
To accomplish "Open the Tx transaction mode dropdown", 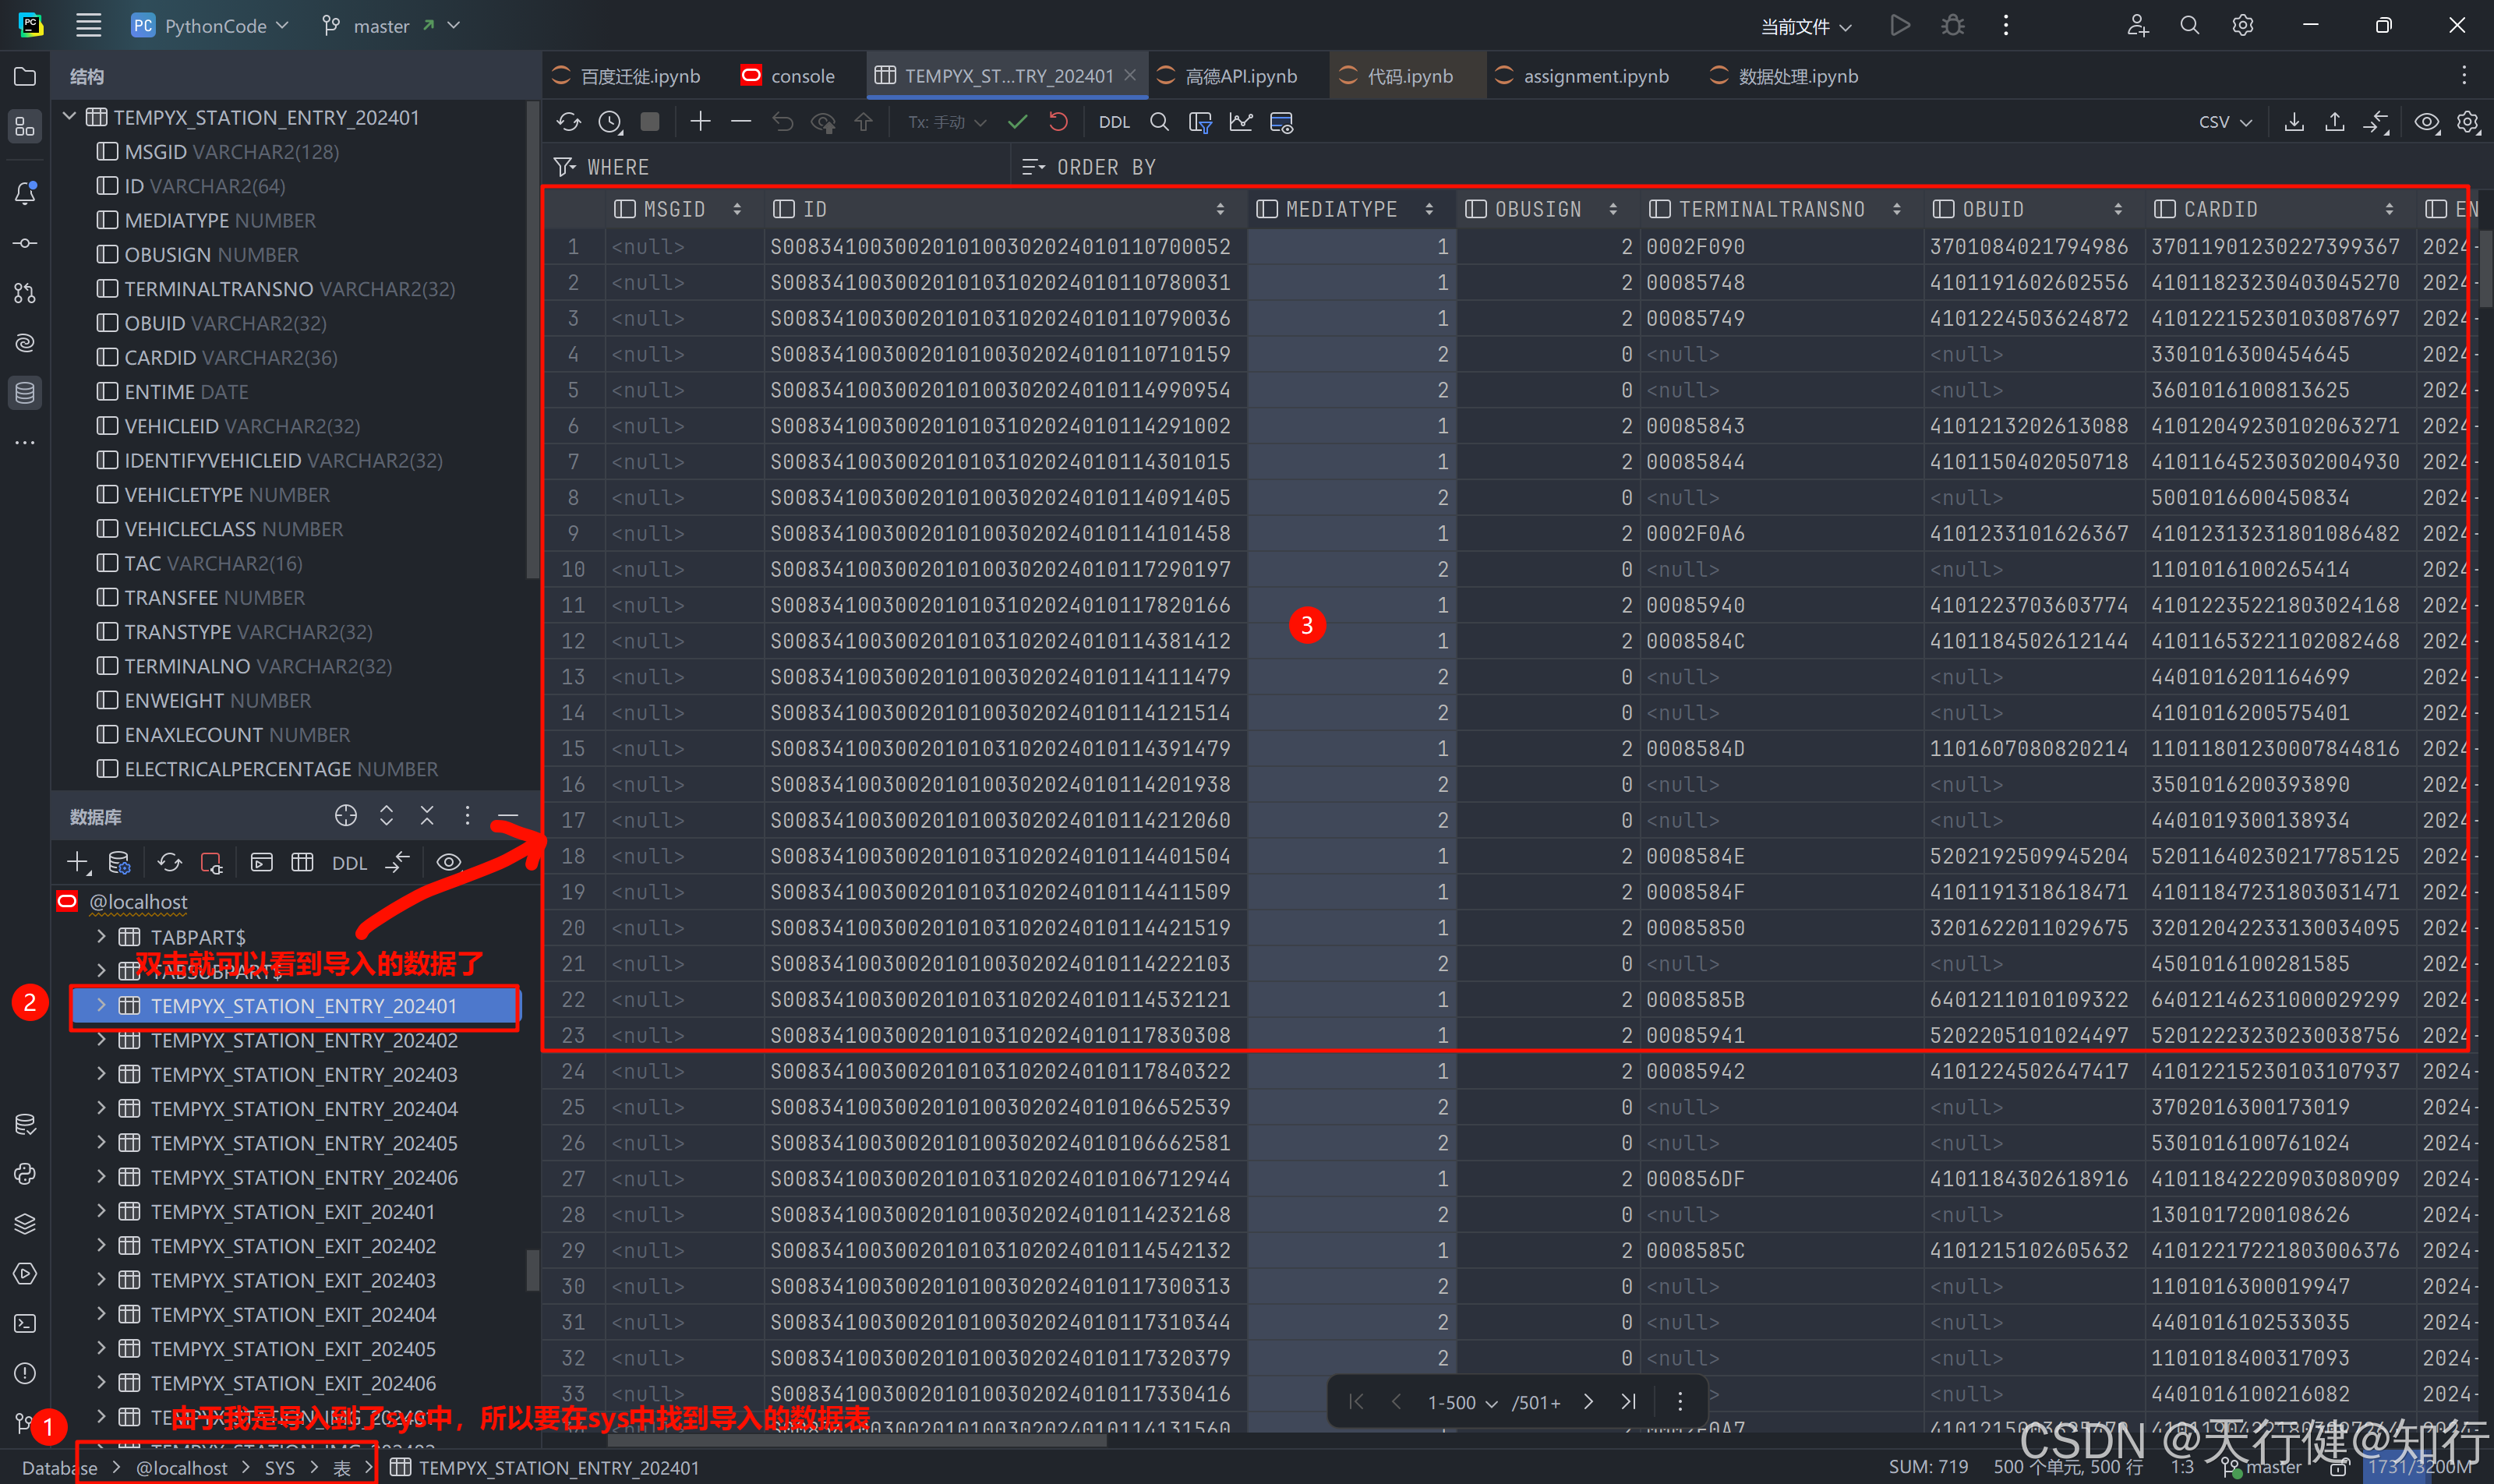I will tap(946, 122).
